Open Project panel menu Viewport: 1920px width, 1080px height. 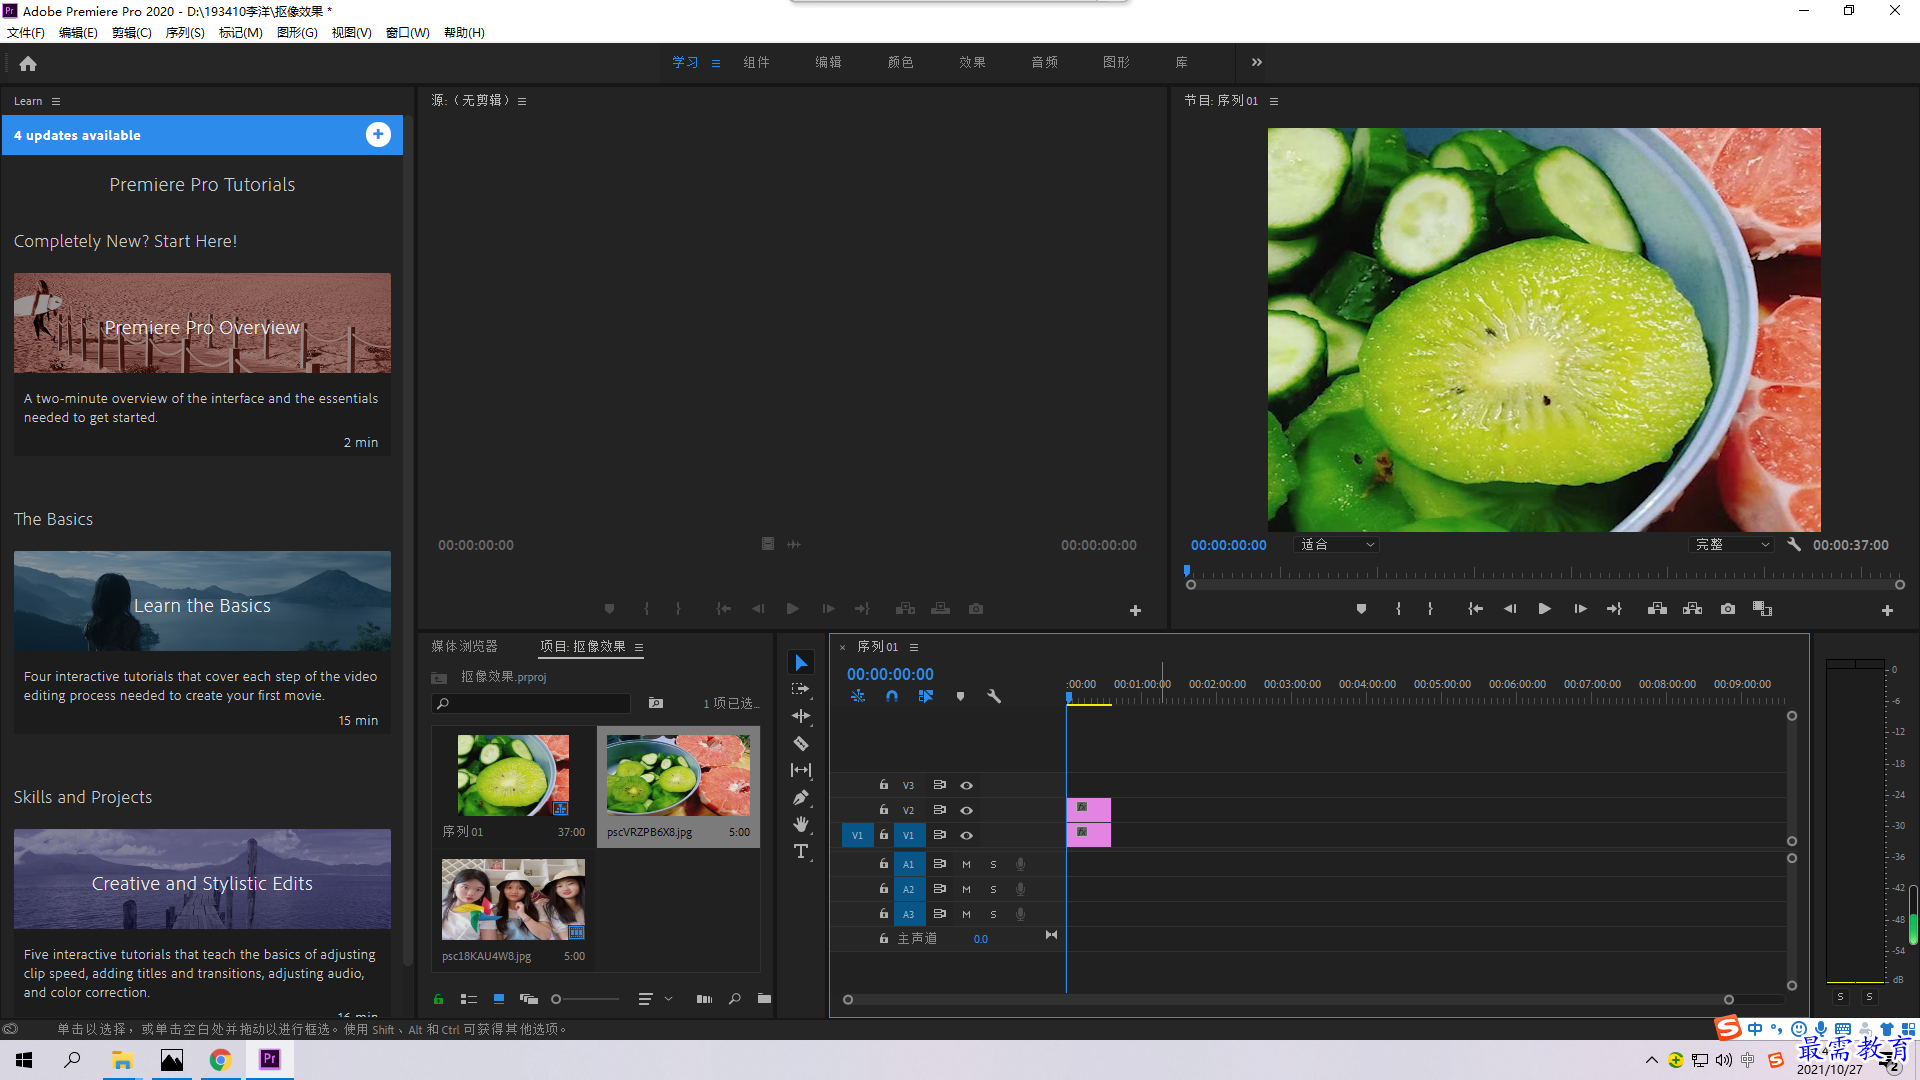pos(639,647)
